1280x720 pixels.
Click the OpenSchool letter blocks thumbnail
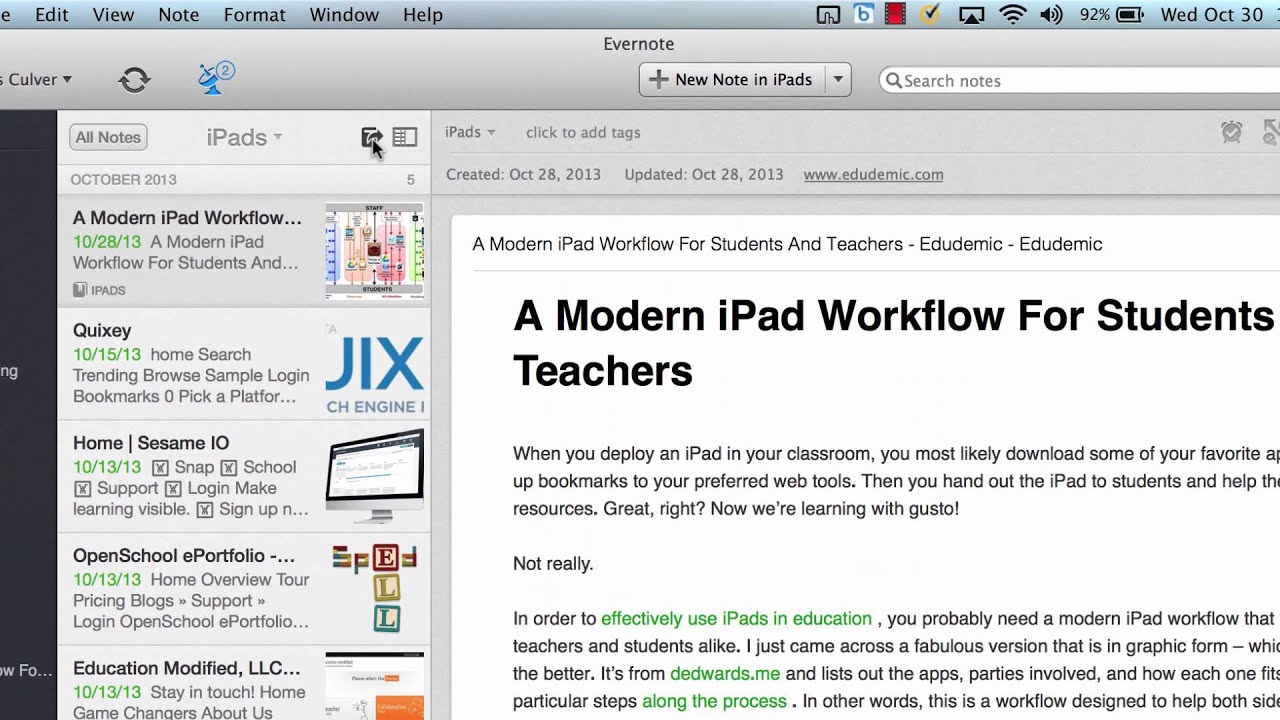375,589
